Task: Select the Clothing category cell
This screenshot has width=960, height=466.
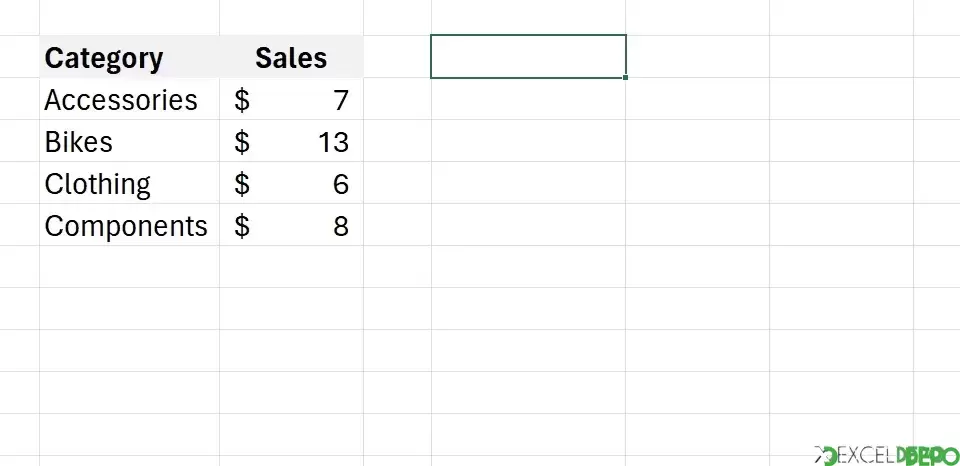Action: 129,183
